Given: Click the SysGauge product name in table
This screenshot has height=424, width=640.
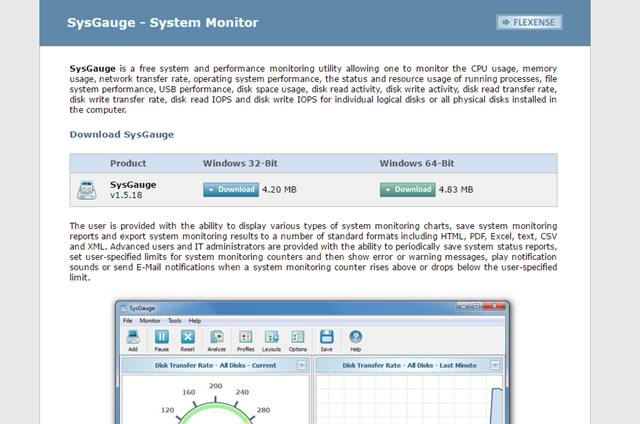Looking at the screenshot, I should tap(133, 185).
